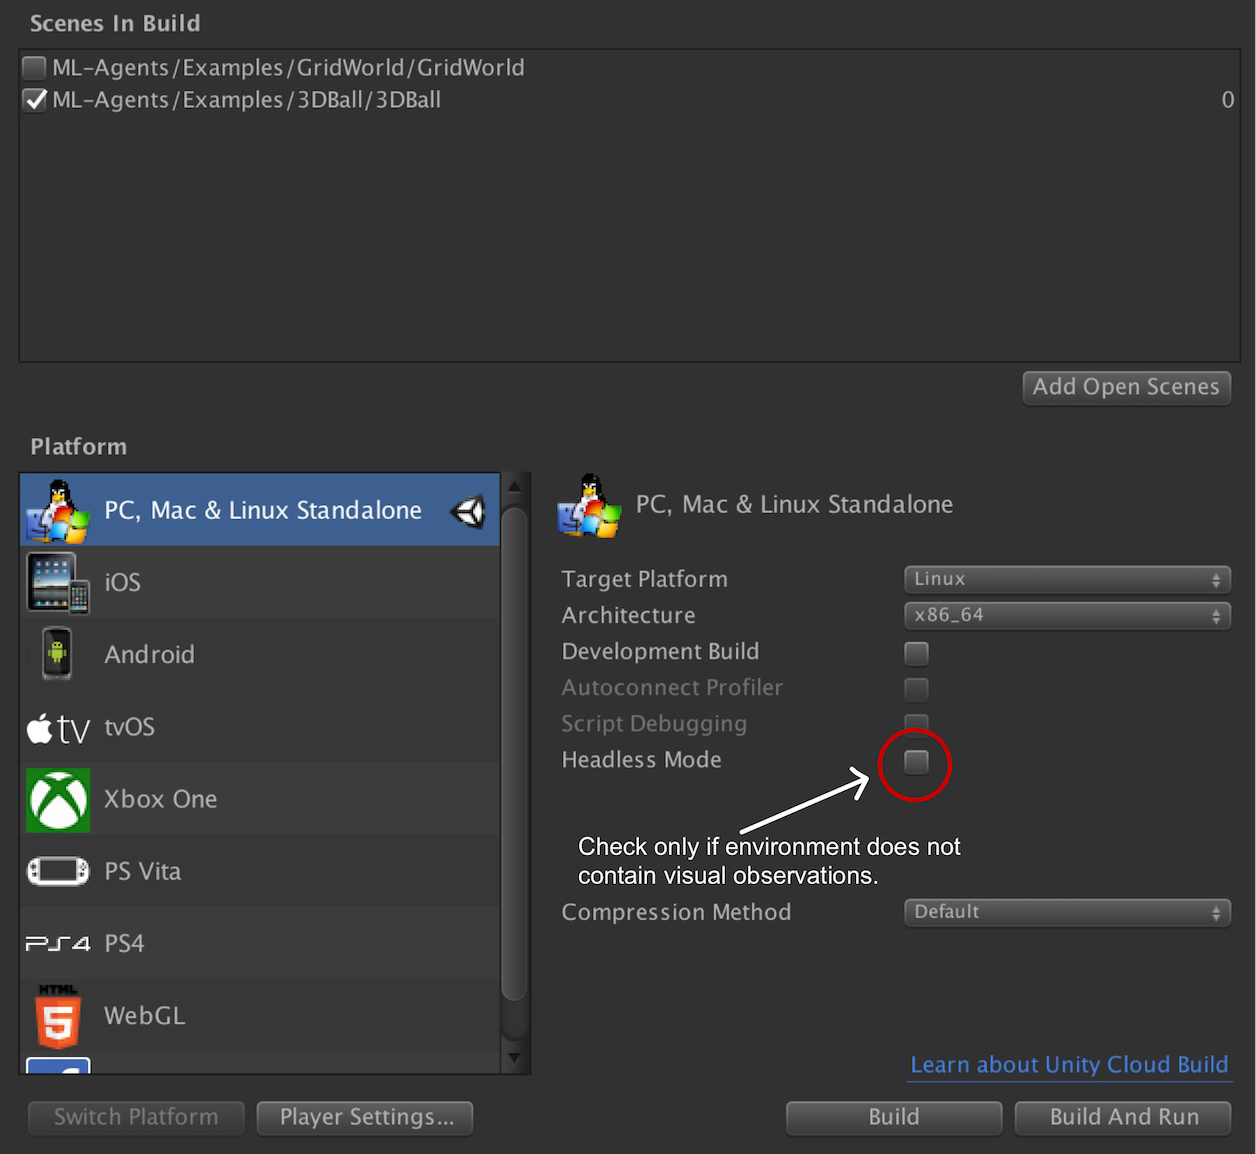1256x1154 pixels.
Task: Click the HTML5 WebGL icon
Action: tap(58, 1016)
